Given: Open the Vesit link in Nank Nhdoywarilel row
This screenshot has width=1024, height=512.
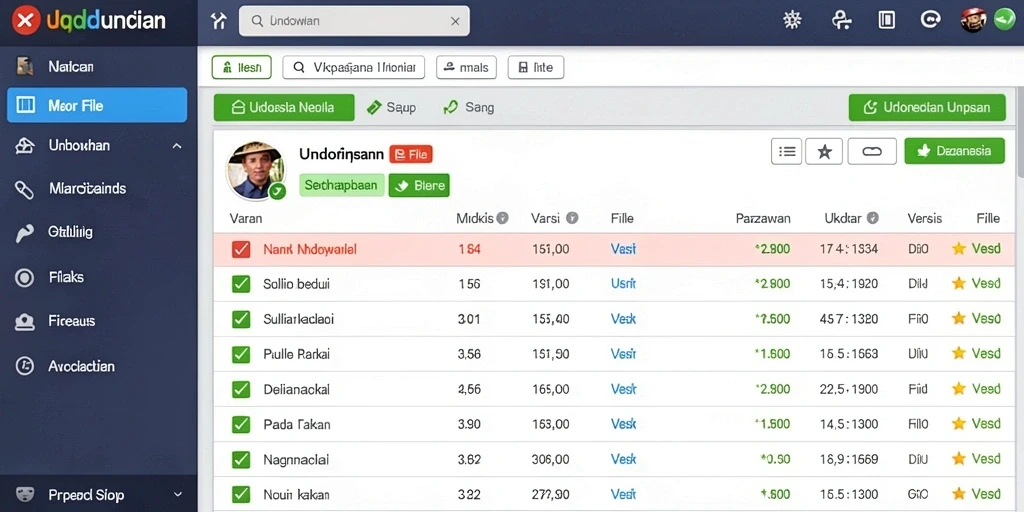Looking at the screenshot, I should pos(624,249).
